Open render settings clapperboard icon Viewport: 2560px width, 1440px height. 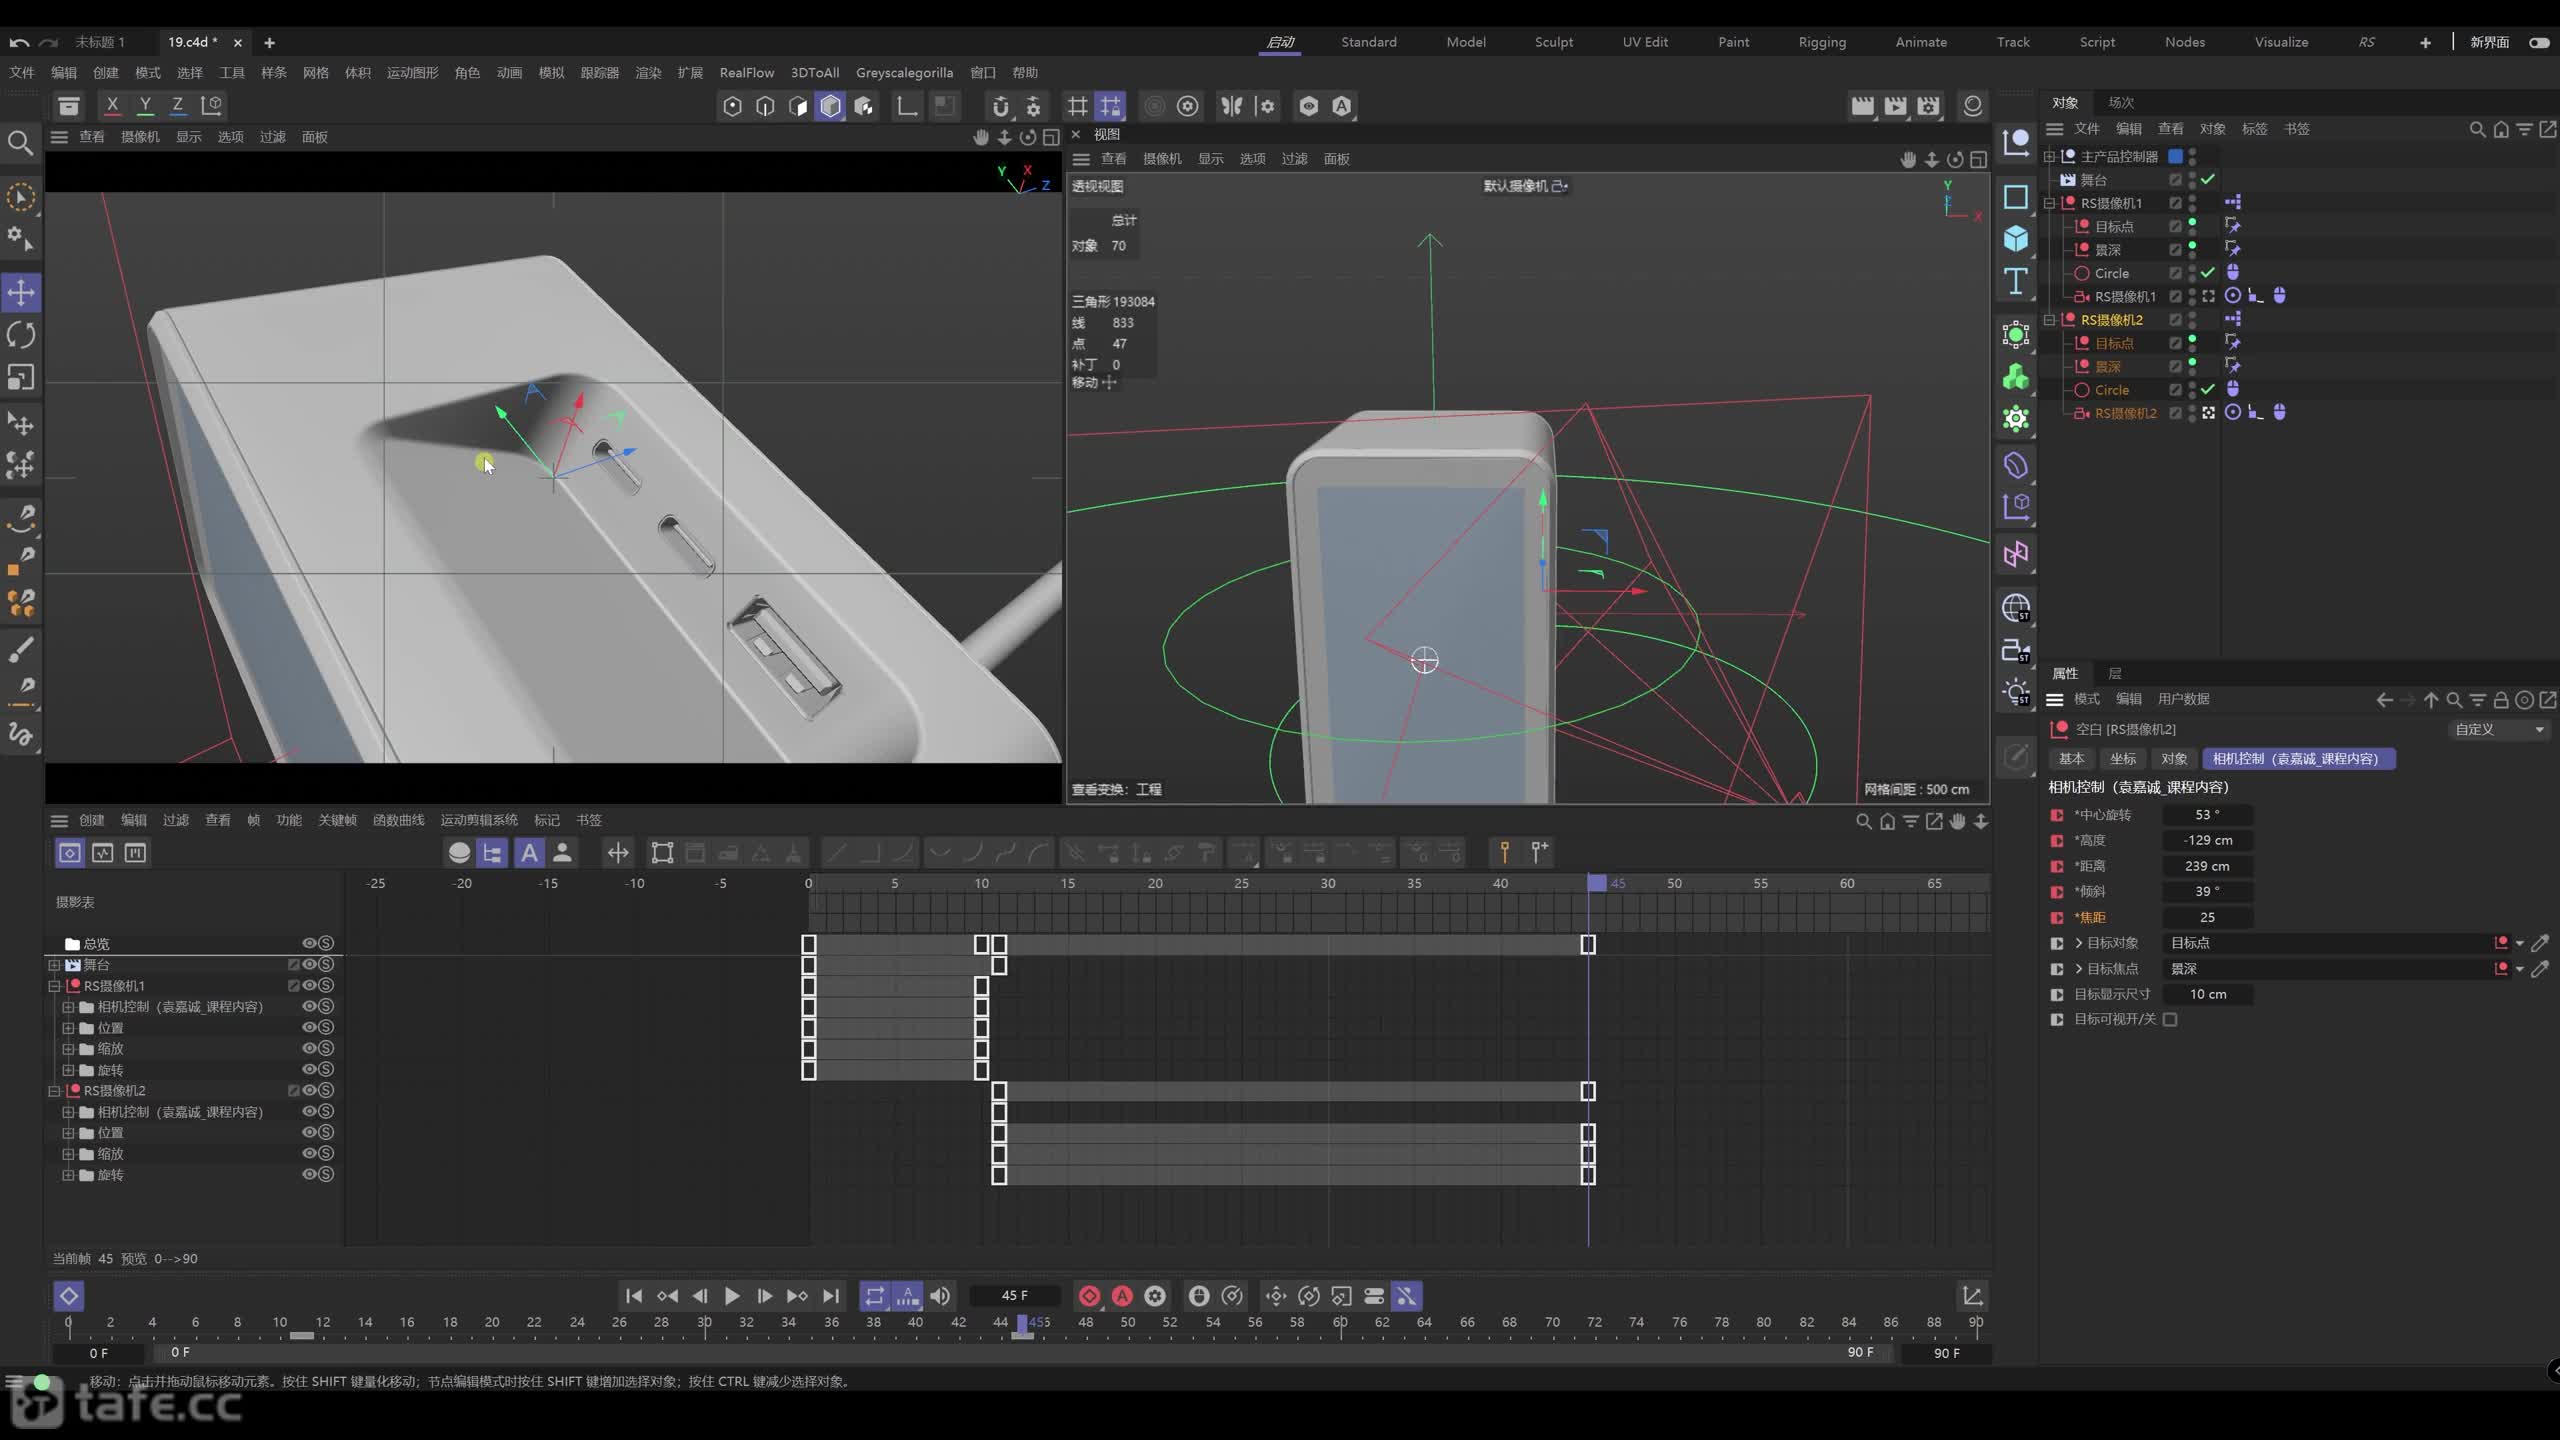coord(1928,106)
